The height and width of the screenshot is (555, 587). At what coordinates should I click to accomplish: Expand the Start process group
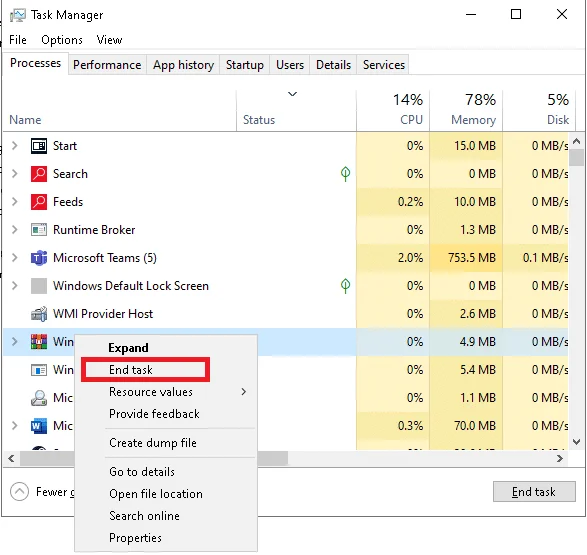pyautogui.click(x=15, y=146)
